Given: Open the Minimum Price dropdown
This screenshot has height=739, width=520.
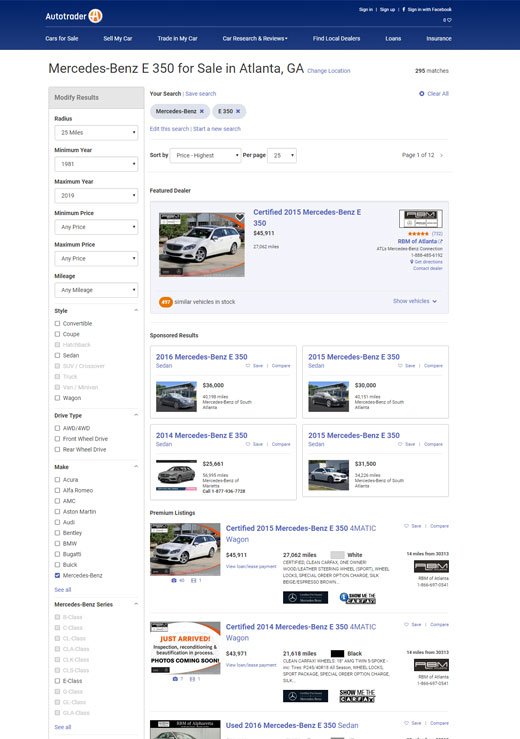Looking at the screenshot, I should (96, 227).
